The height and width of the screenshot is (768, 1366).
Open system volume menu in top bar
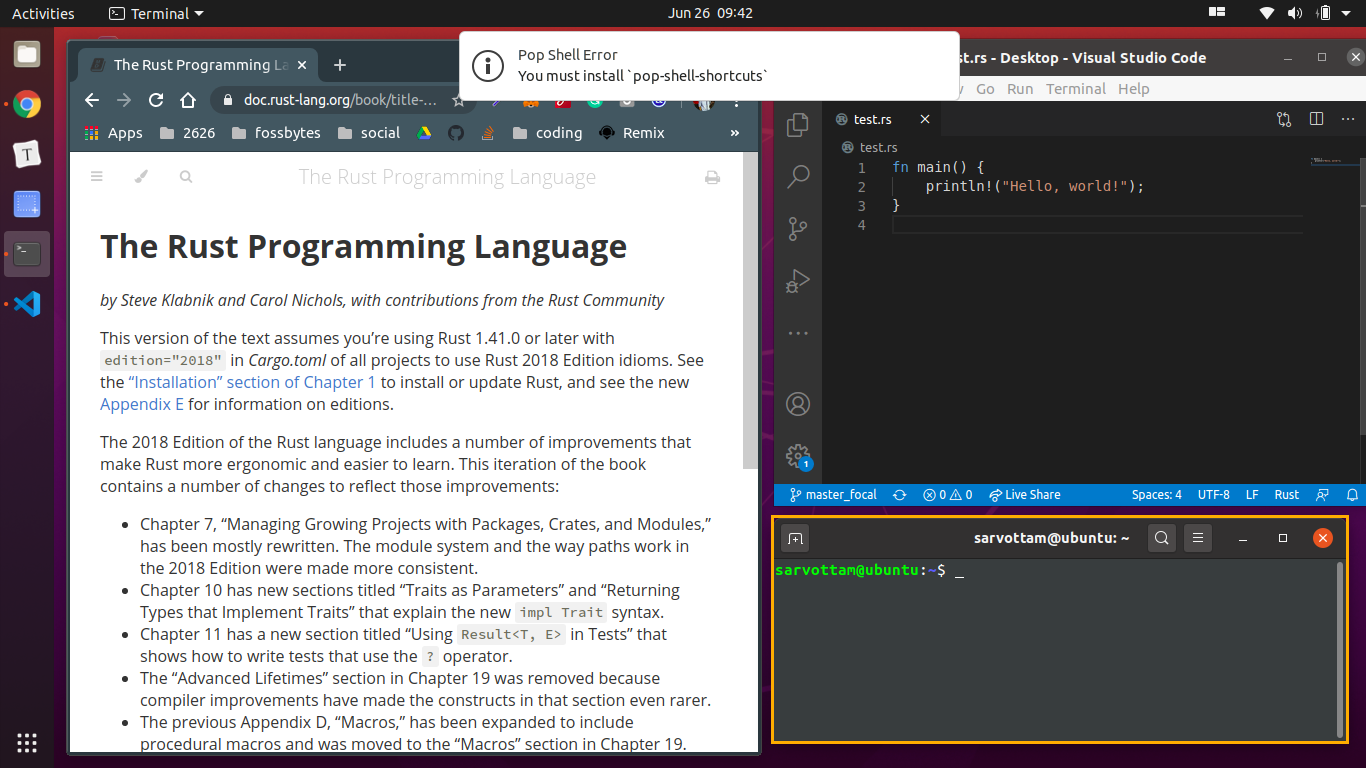(1295, 13)
